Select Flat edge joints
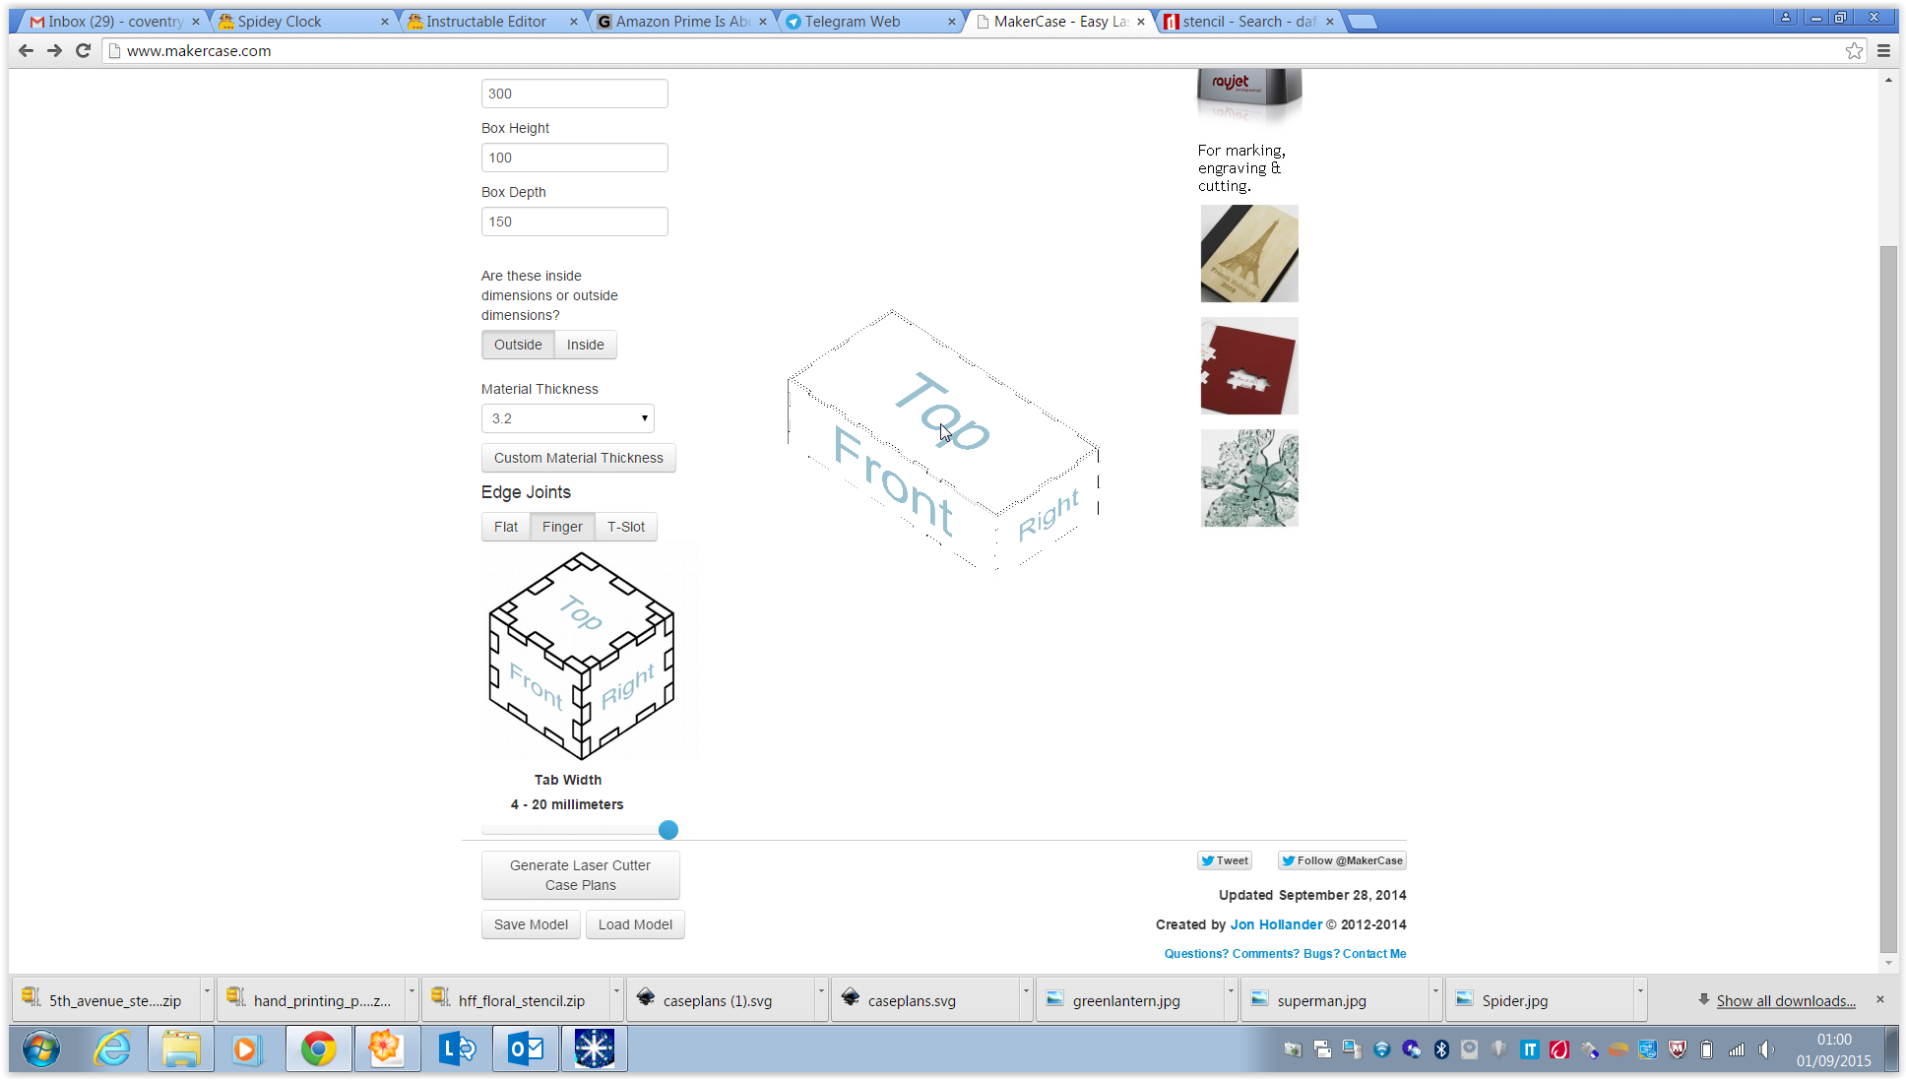Screen dimensions: 1906x1080 (505, 527)
